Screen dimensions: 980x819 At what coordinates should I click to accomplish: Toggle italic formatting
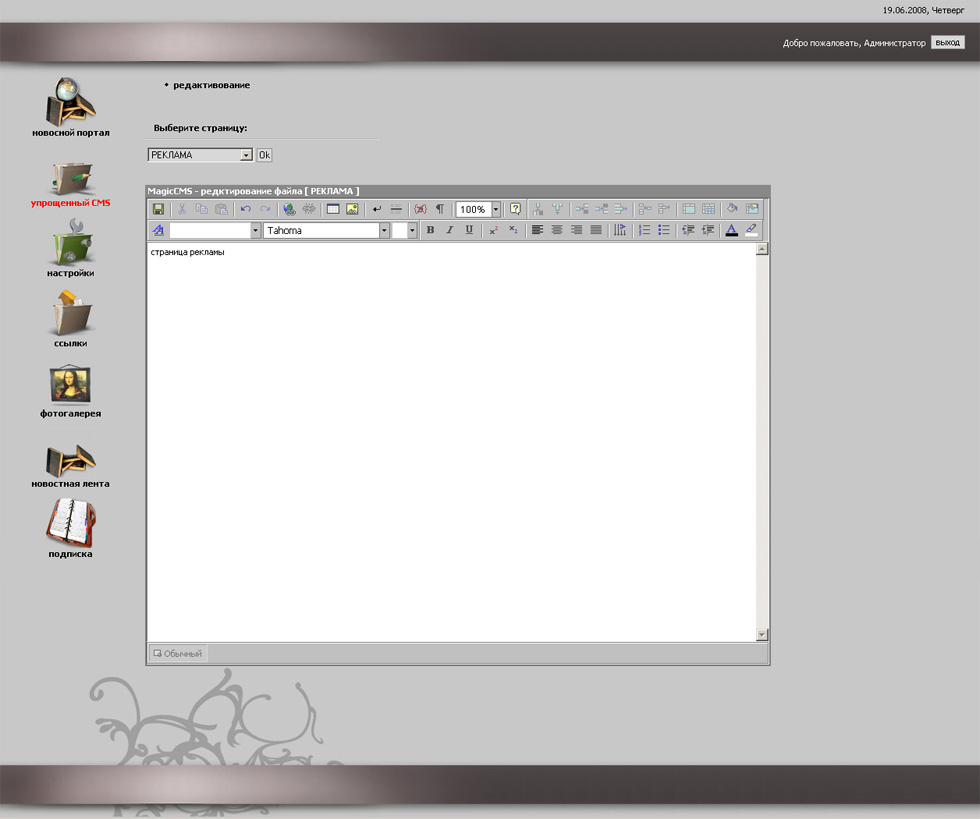449,230
